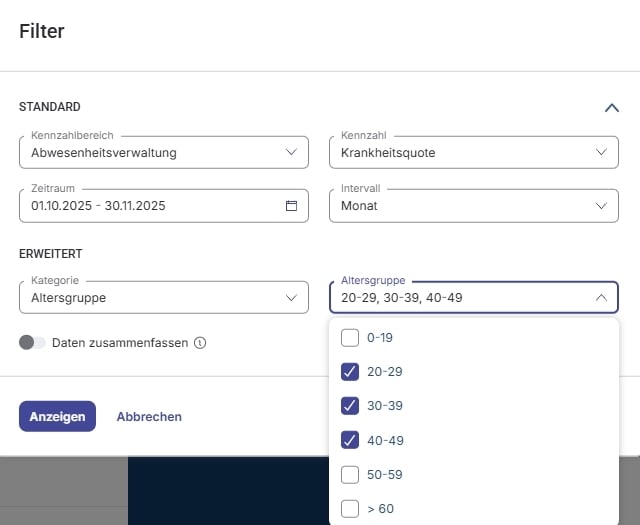Uncheck the 20-29 age group checkbox

pos(350,372)
